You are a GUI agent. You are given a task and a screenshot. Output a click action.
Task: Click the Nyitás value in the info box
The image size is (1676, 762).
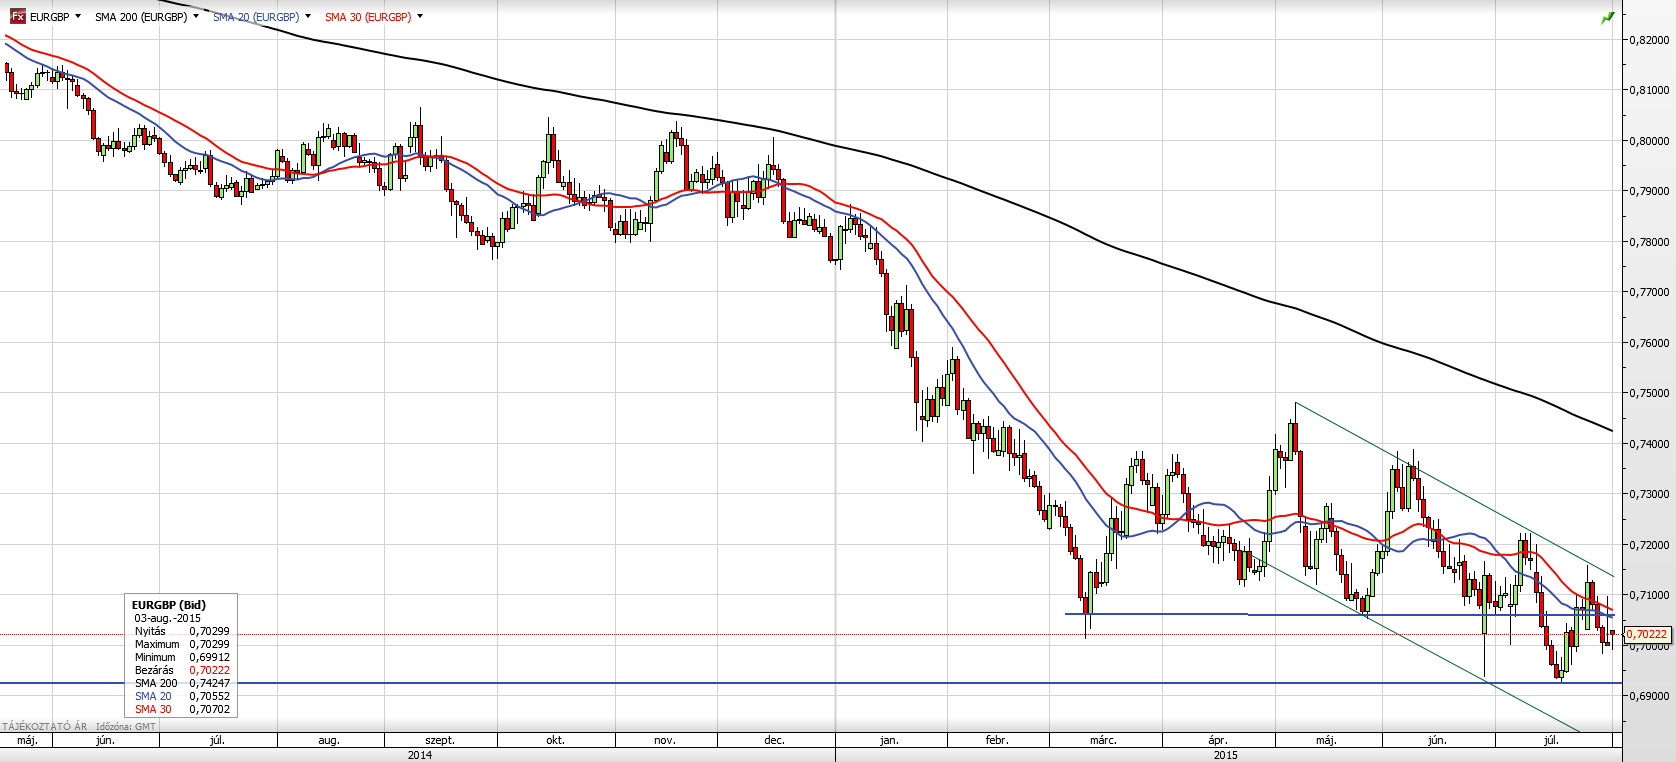tap(209, 631)
